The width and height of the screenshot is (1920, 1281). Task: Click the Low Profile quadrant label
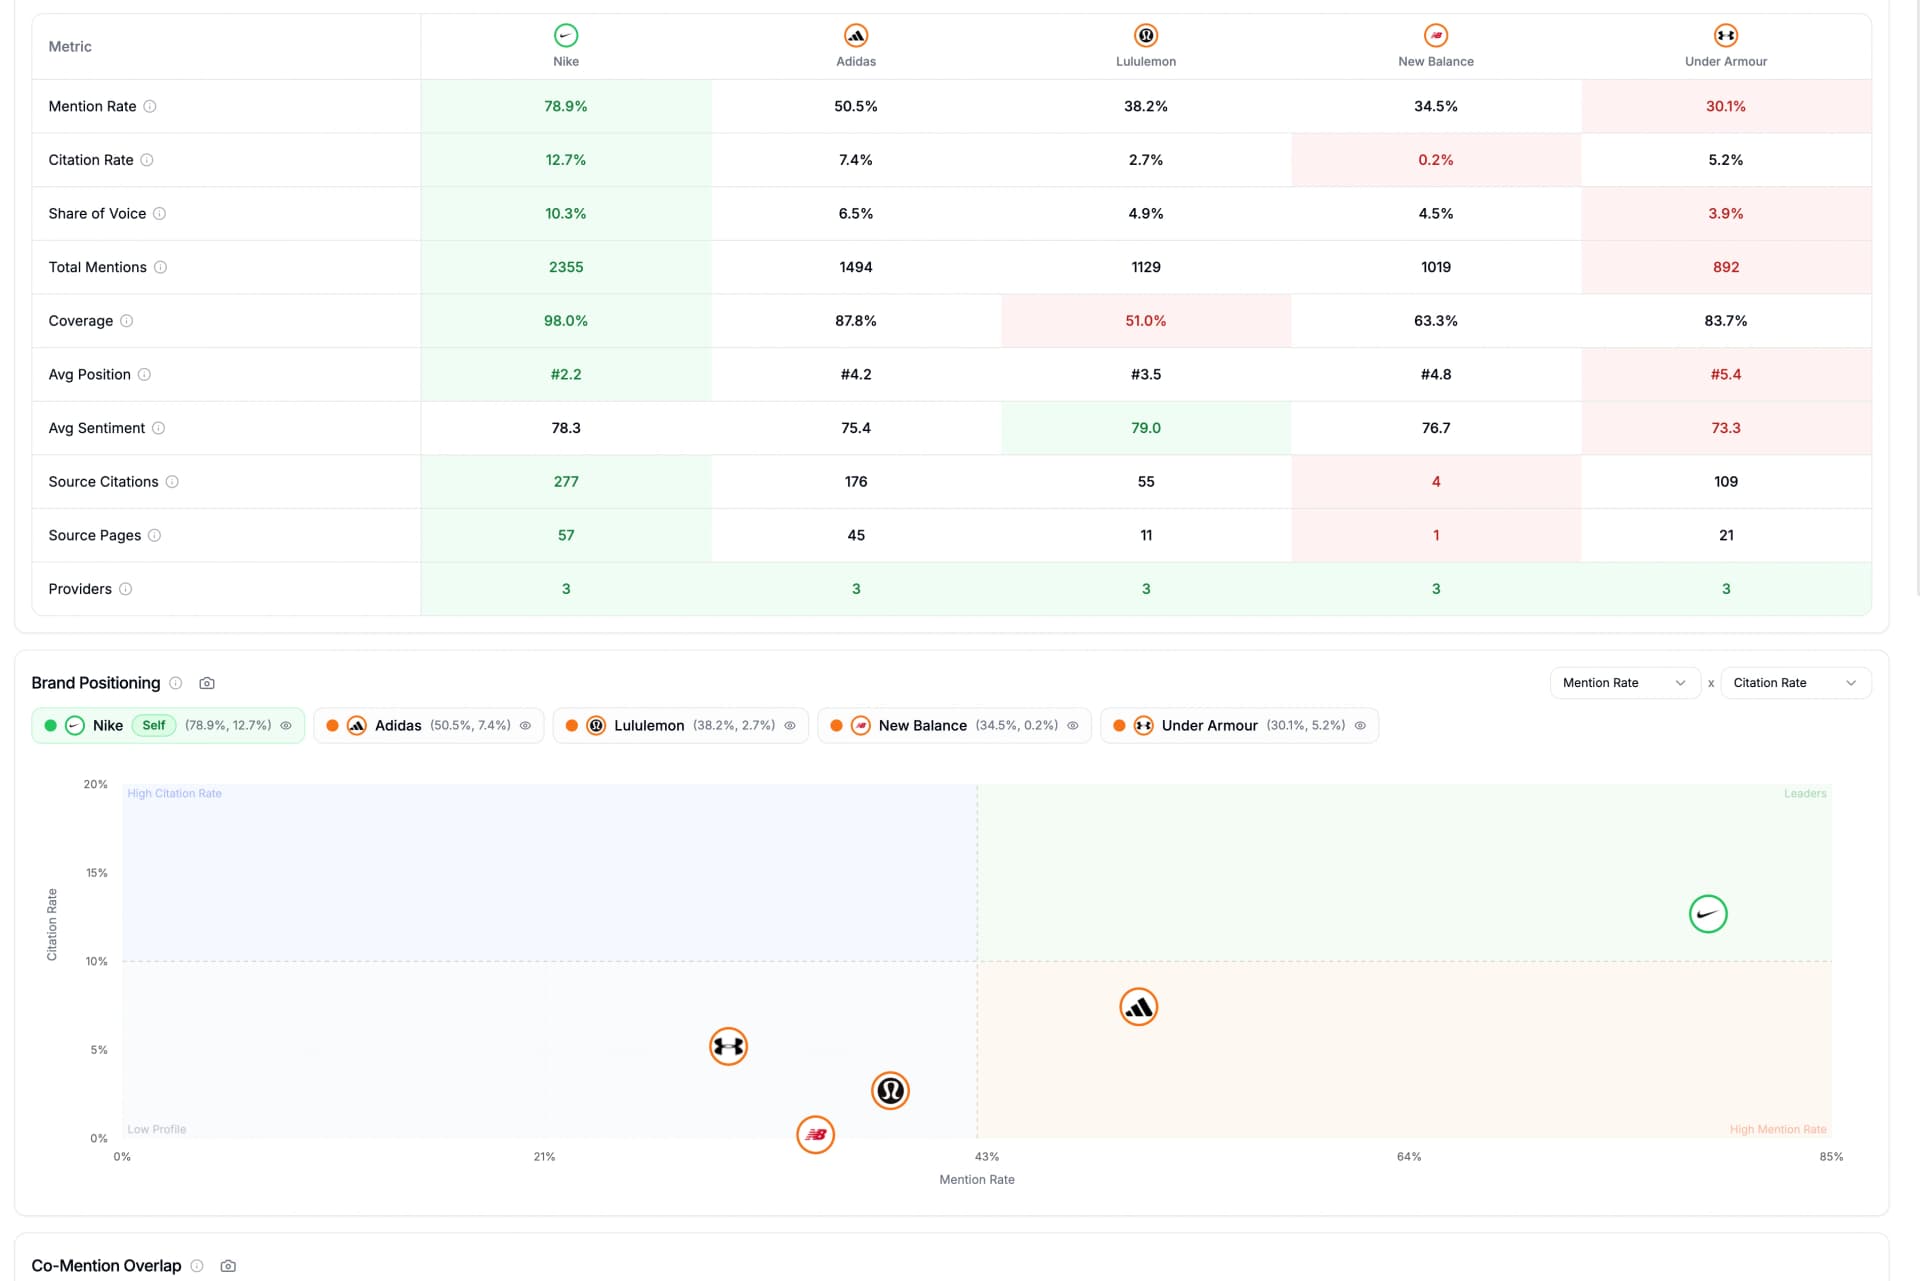[157, 1130]
